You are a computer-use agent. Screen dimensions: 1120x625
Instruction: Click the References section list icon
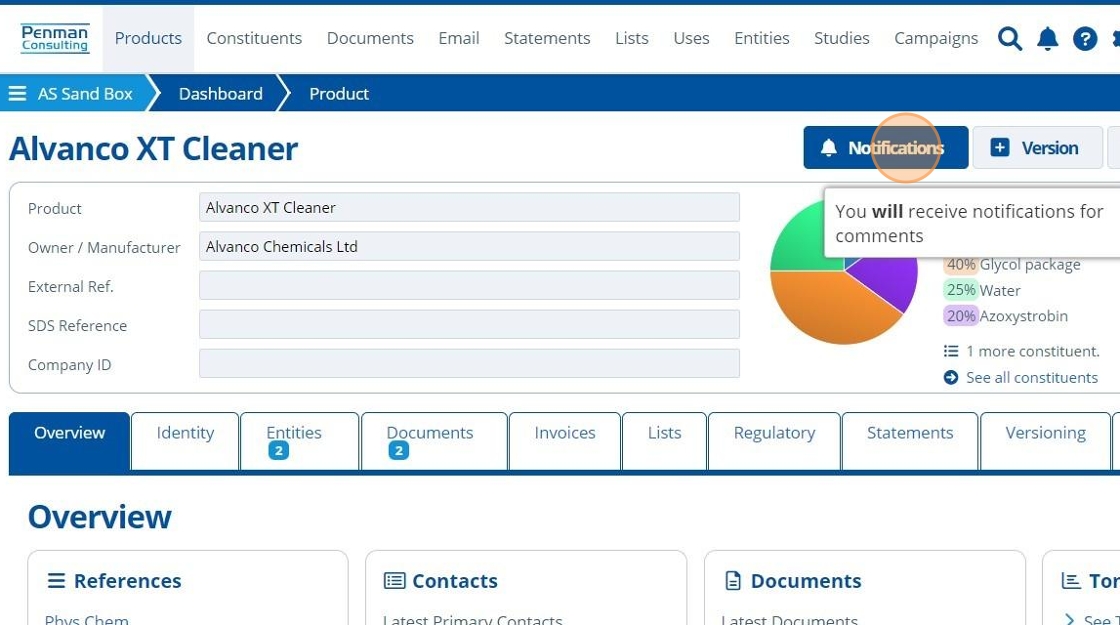[x=56, y=581]
